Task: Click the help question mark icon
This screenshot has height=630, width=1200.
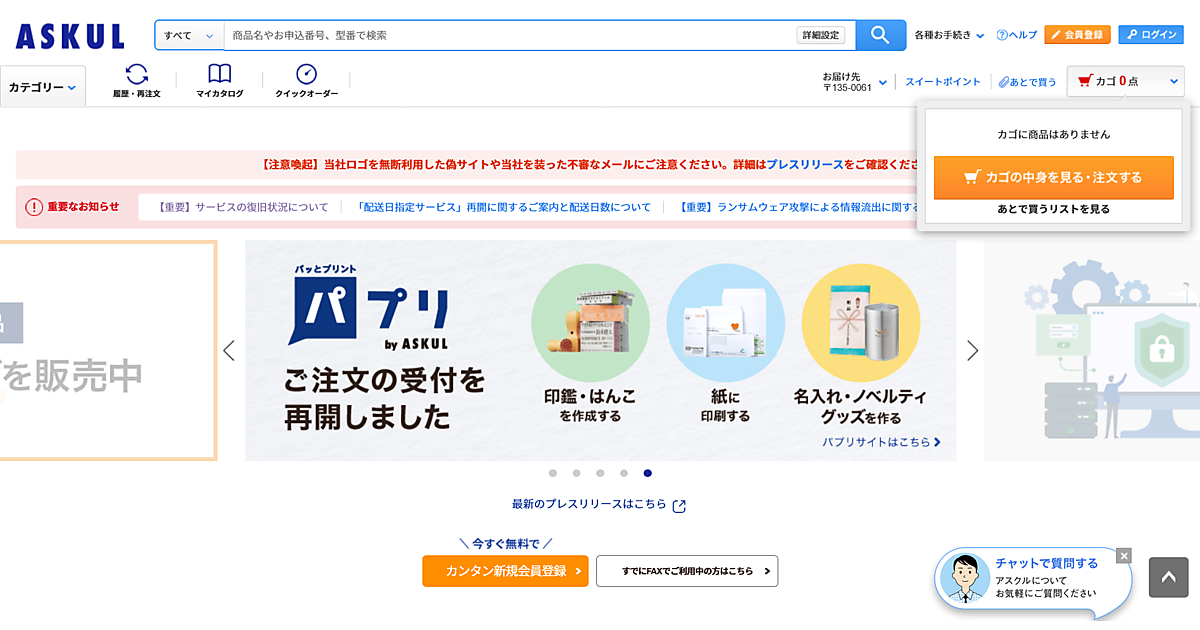Action: tap(1001, 35)
